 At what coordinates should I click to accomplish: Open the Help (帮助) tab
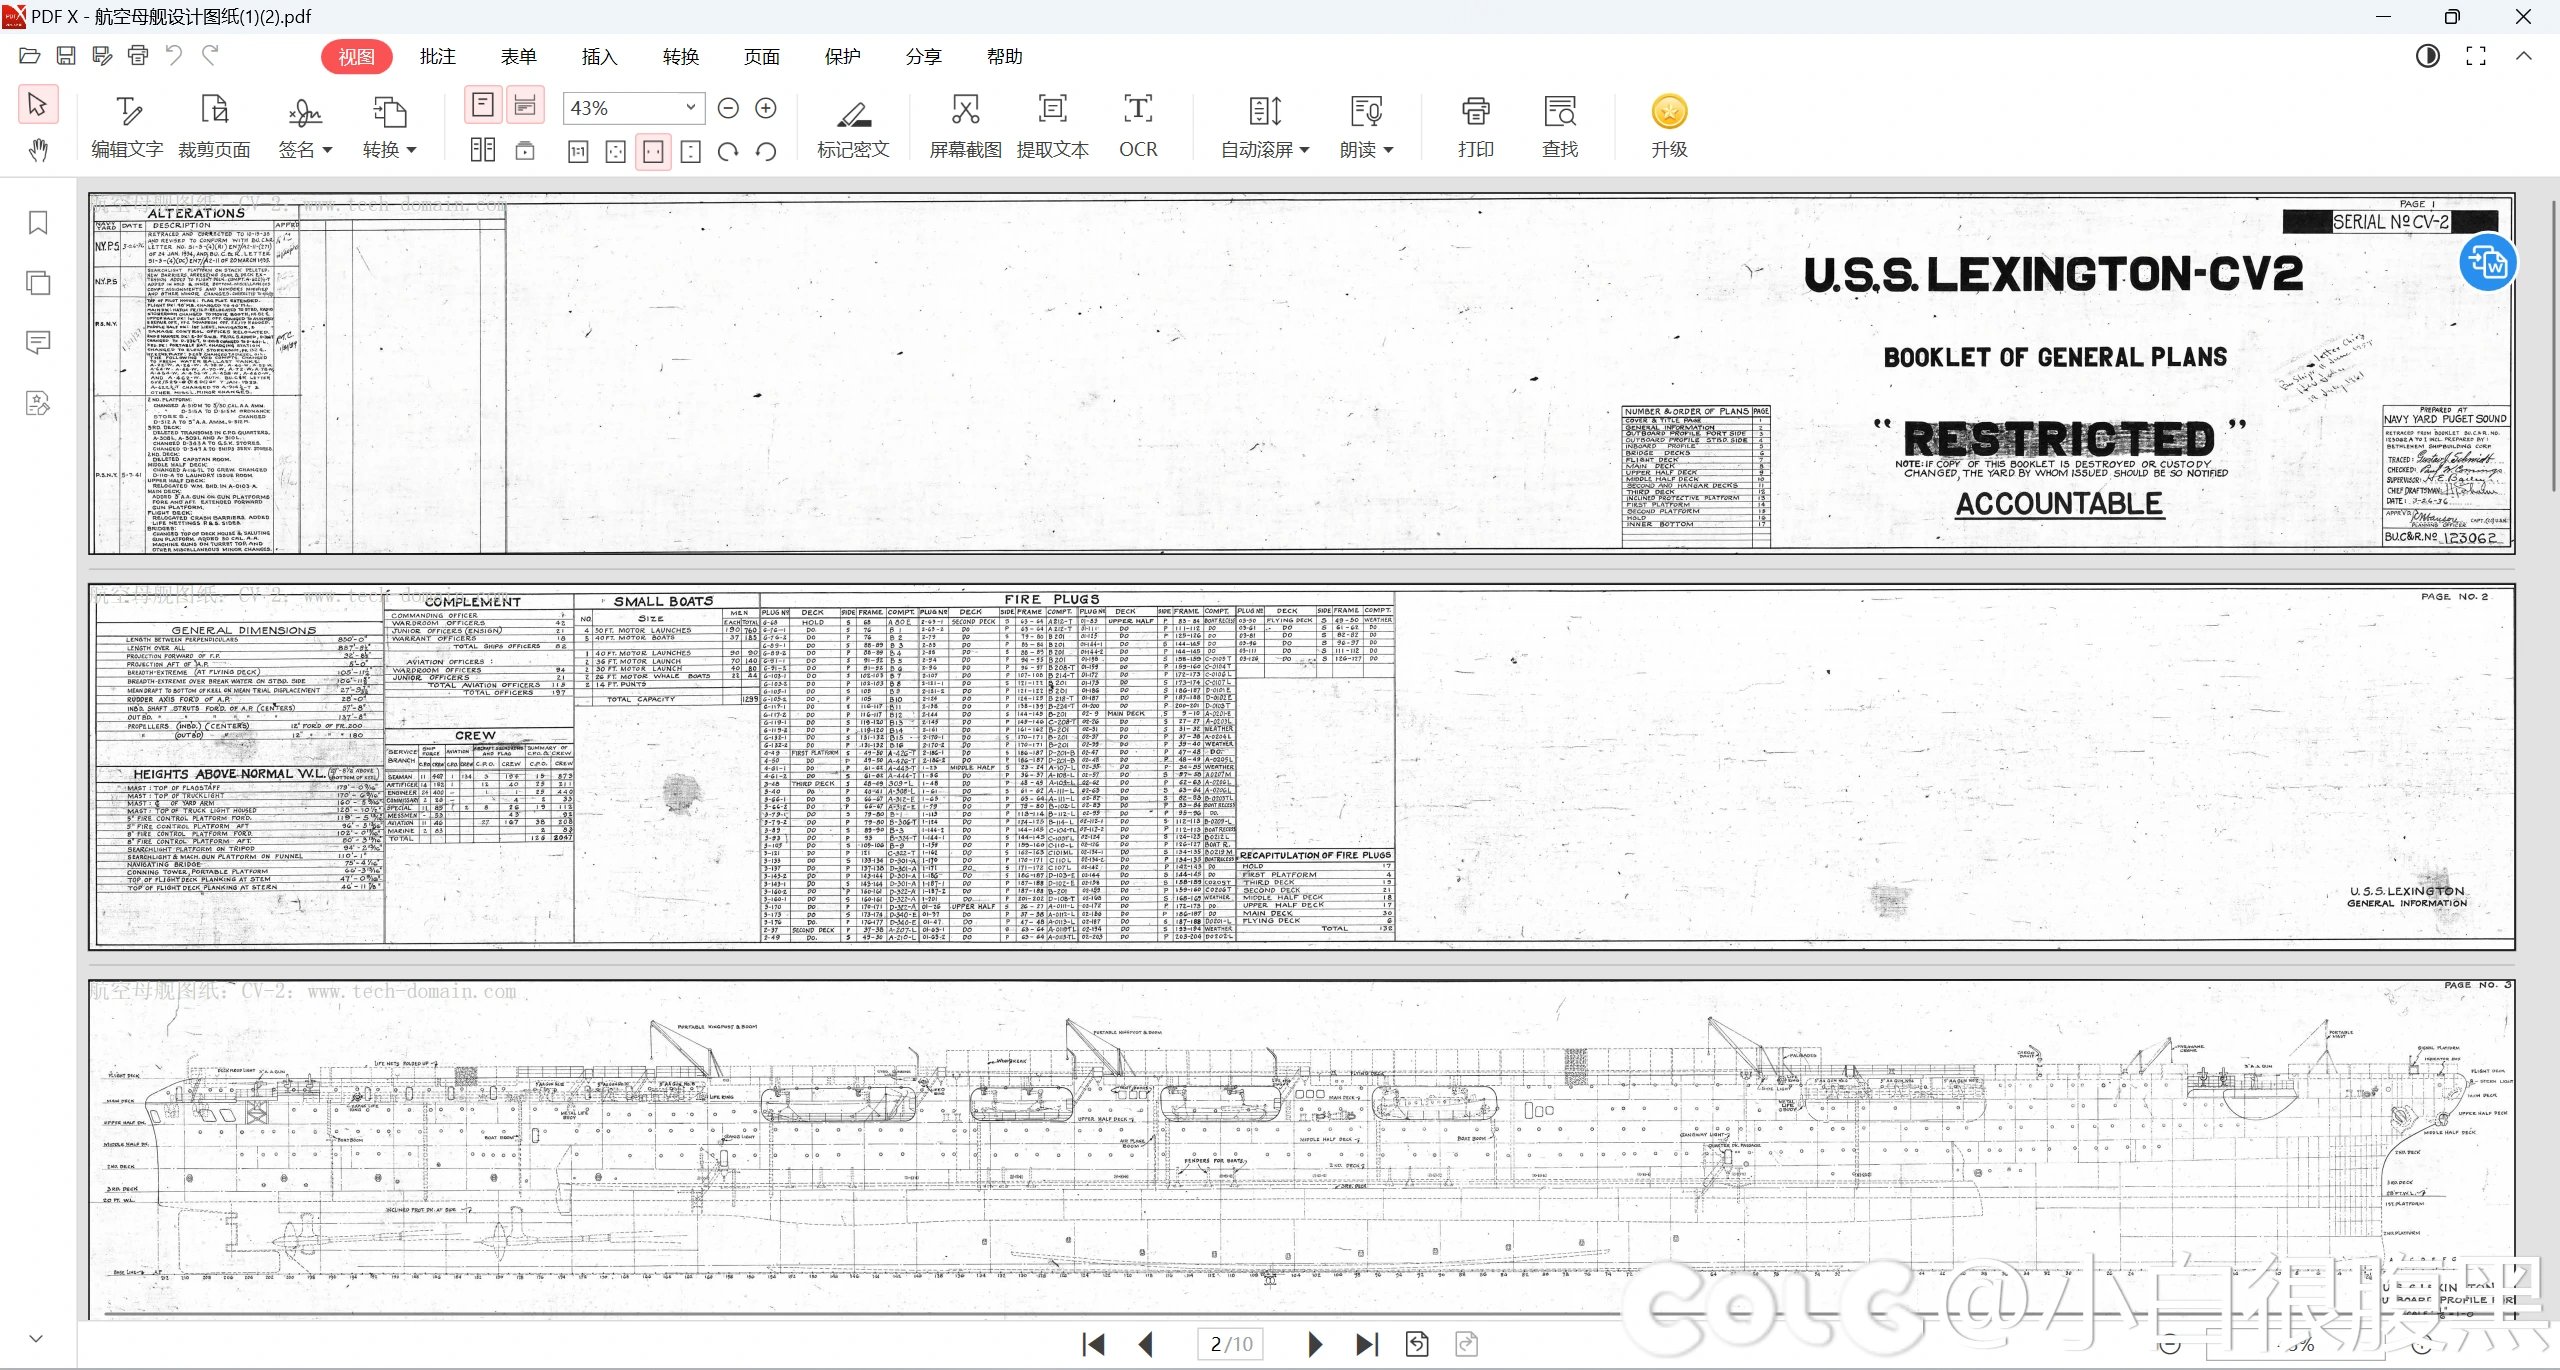1005,57
